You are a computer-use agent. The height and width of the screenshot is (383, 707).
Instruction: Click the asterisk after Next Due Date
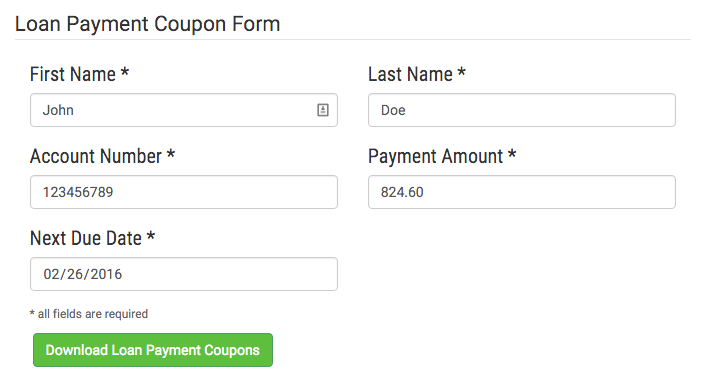point(151,236)
